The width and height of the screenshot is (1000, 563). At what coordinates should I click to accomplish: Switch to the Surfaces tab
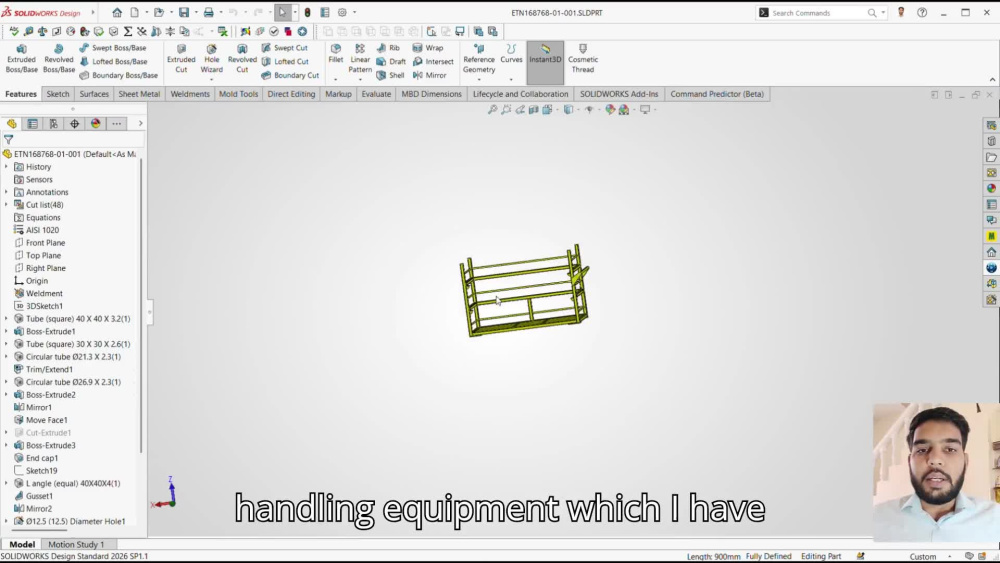tap(94, 94)
